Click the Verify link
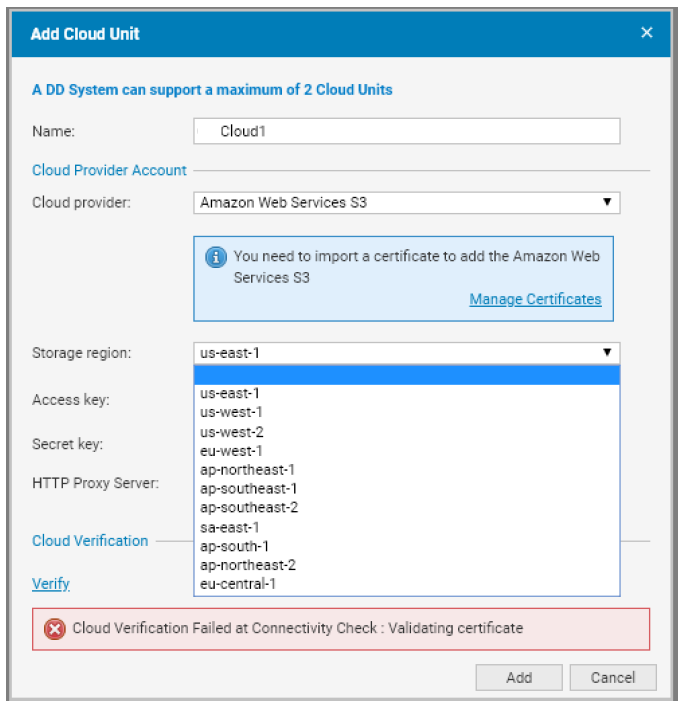 (x=51, y=584)
